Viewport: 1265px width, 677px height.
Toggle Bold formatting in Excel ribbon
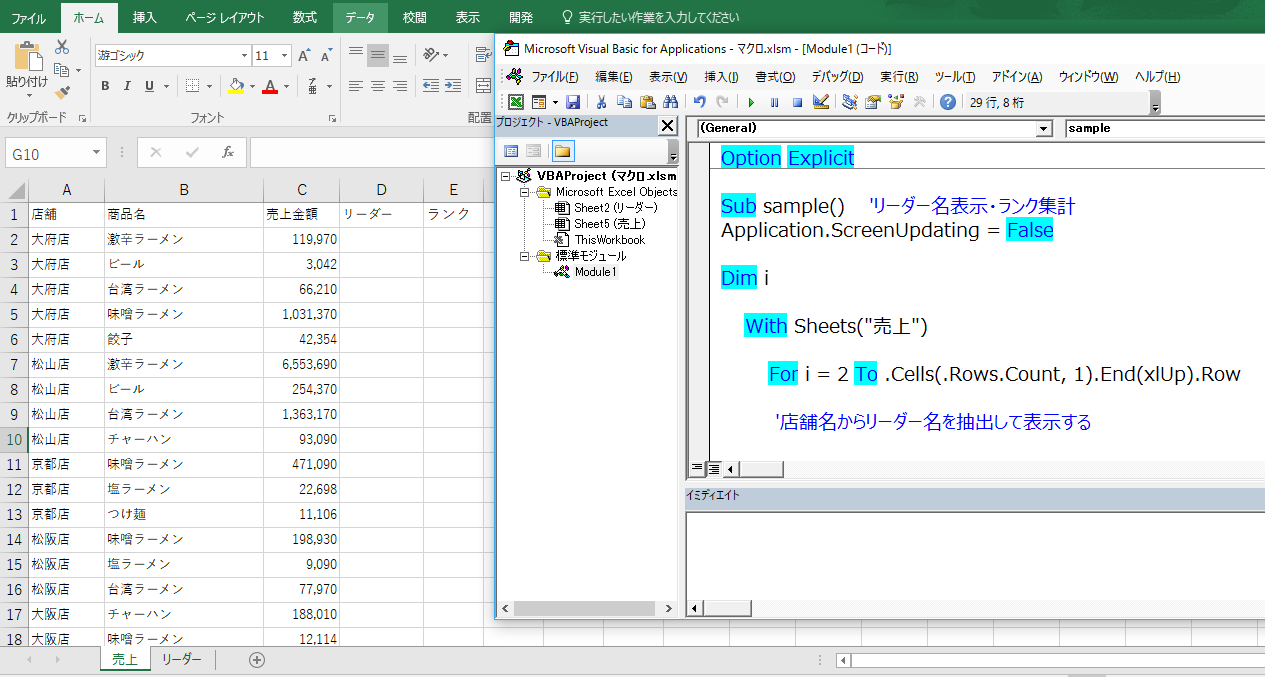pos(105,86)
